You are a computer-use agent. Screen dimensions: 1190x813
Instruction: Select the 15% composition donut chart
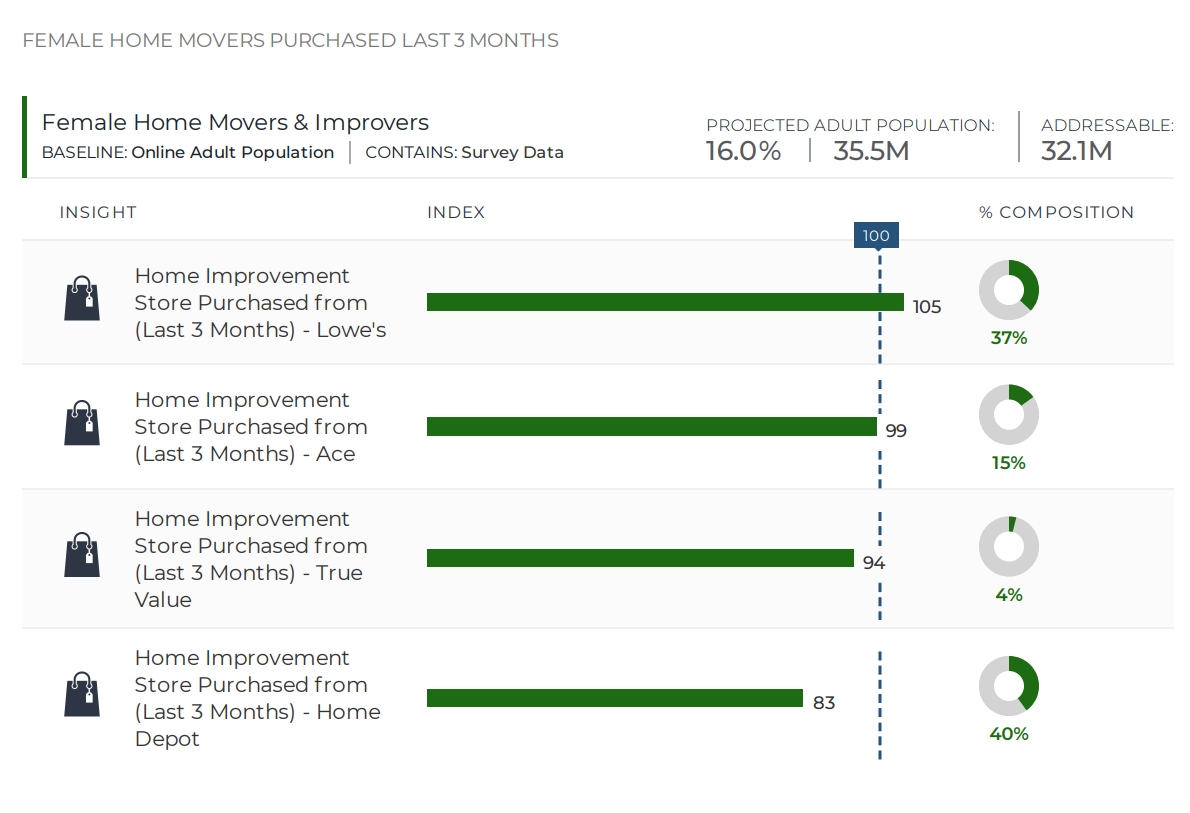[1009, 414]
